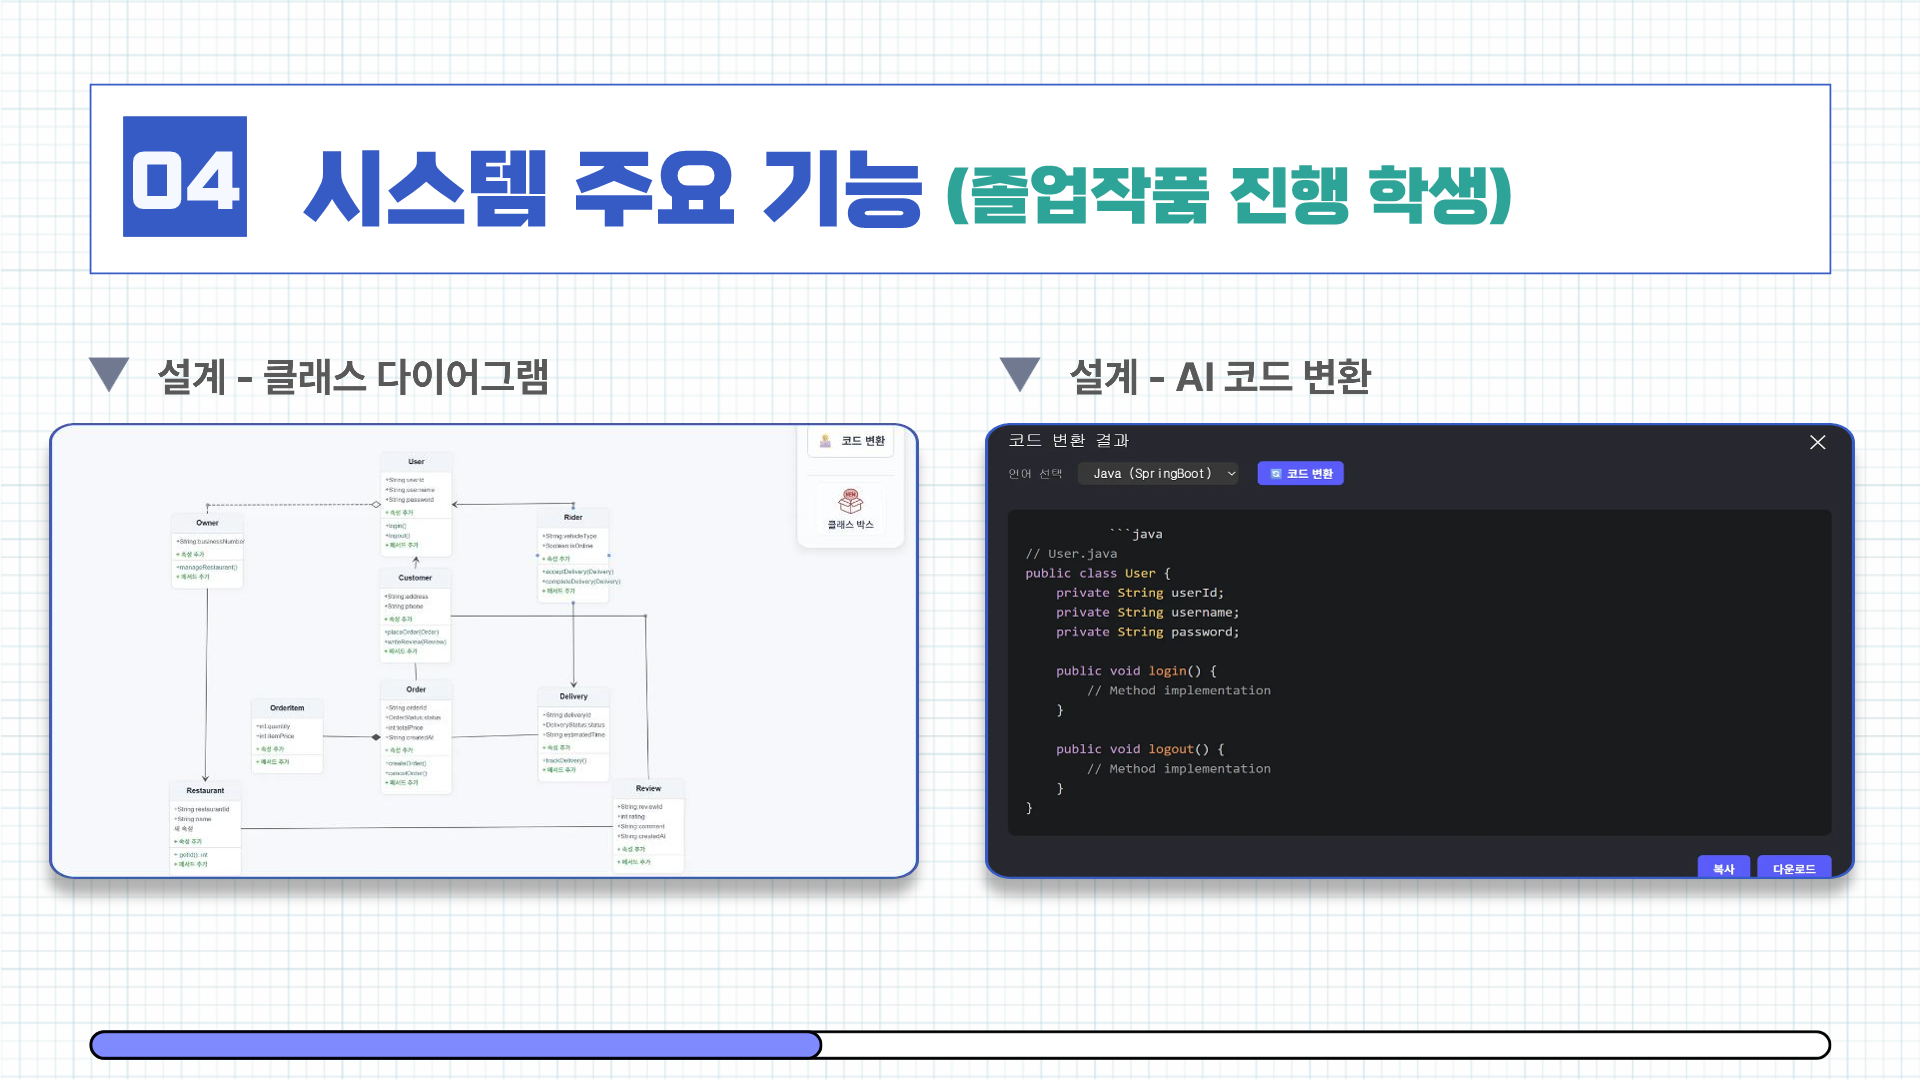
Task: Click the 복사 copy button
Action: pyautogui.click(x=1723, y=868)
